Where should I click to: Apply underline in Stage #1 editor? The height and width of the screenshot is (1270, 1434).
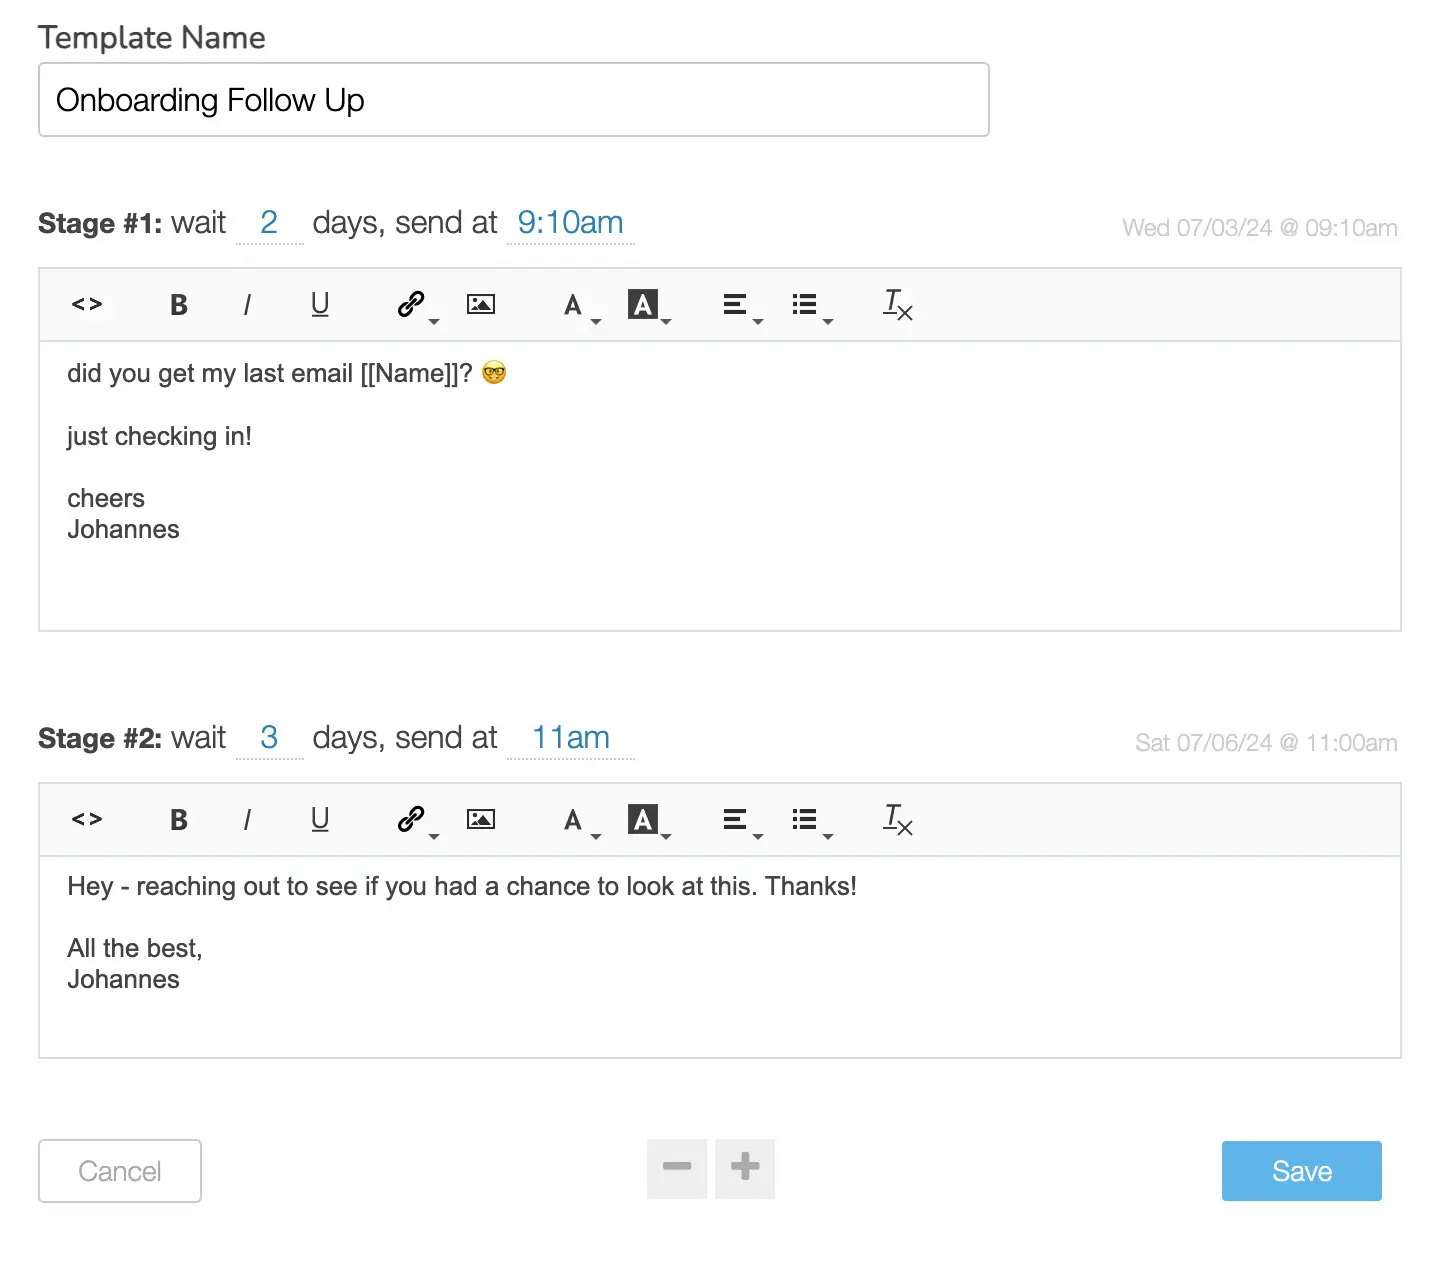(320, 305)
